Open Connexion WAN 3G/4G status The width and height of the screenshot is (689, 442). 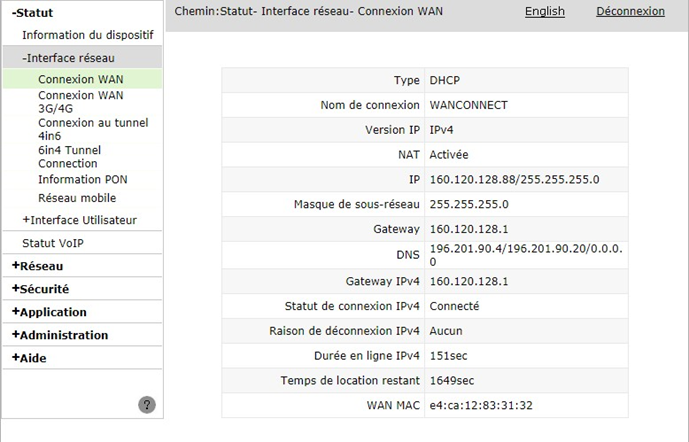(81, 102)
